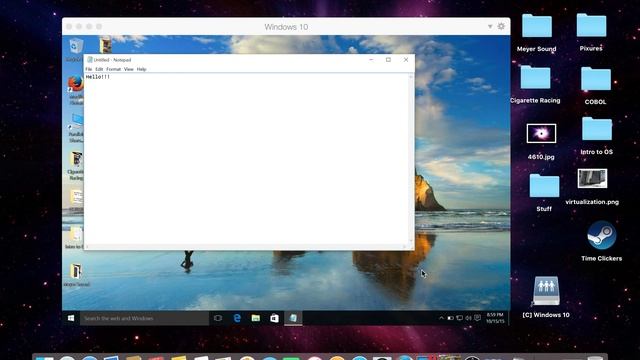Open Task View on the taskbar
Screen dimensions: 640x360
click(218, 318)
